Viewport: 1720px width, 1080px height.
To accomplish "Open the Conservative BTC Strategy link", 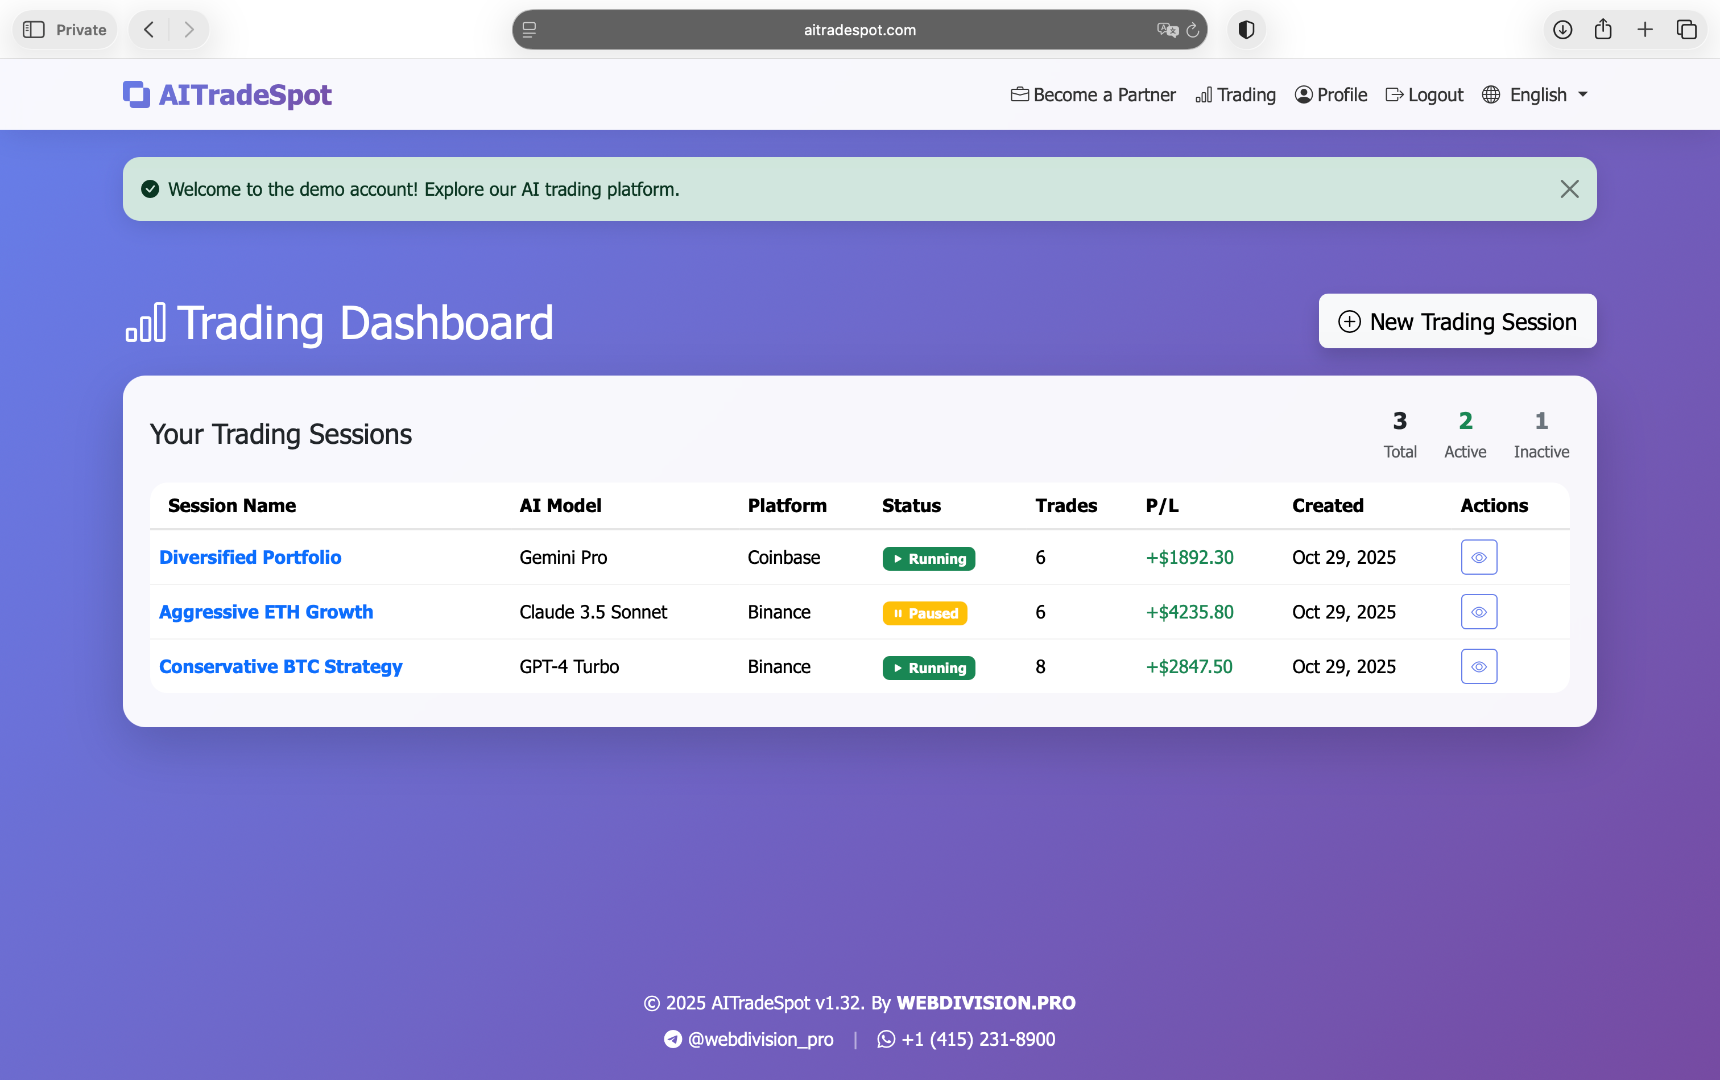I will click(x=280, y=667).
